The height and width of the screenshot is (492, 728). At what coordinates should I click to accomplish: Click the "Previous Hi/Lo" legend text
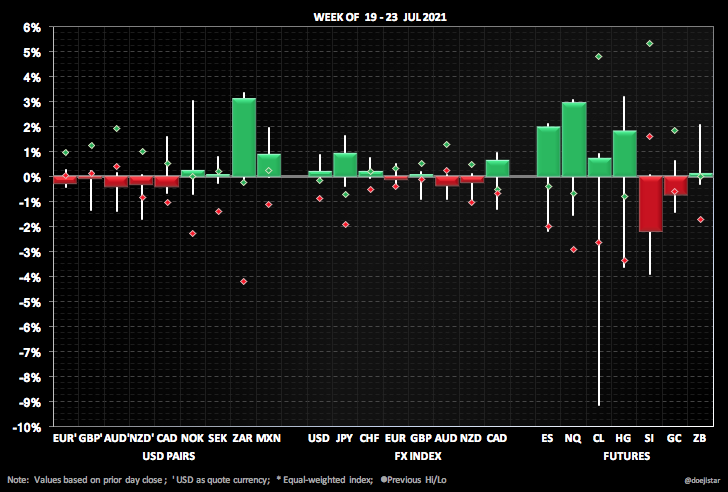[x=416, y=480]
